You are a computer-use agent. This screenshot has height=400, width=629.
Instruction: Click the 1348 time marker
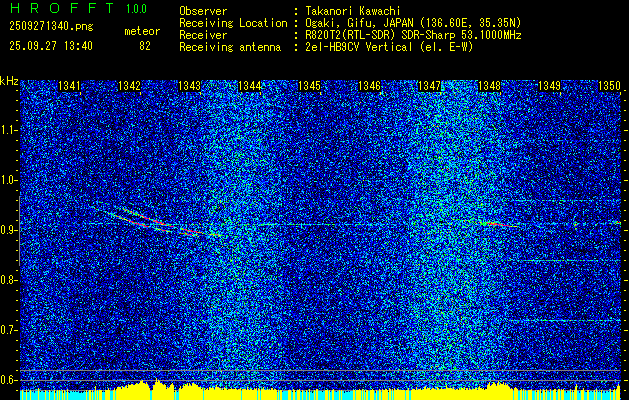(489, 85)
